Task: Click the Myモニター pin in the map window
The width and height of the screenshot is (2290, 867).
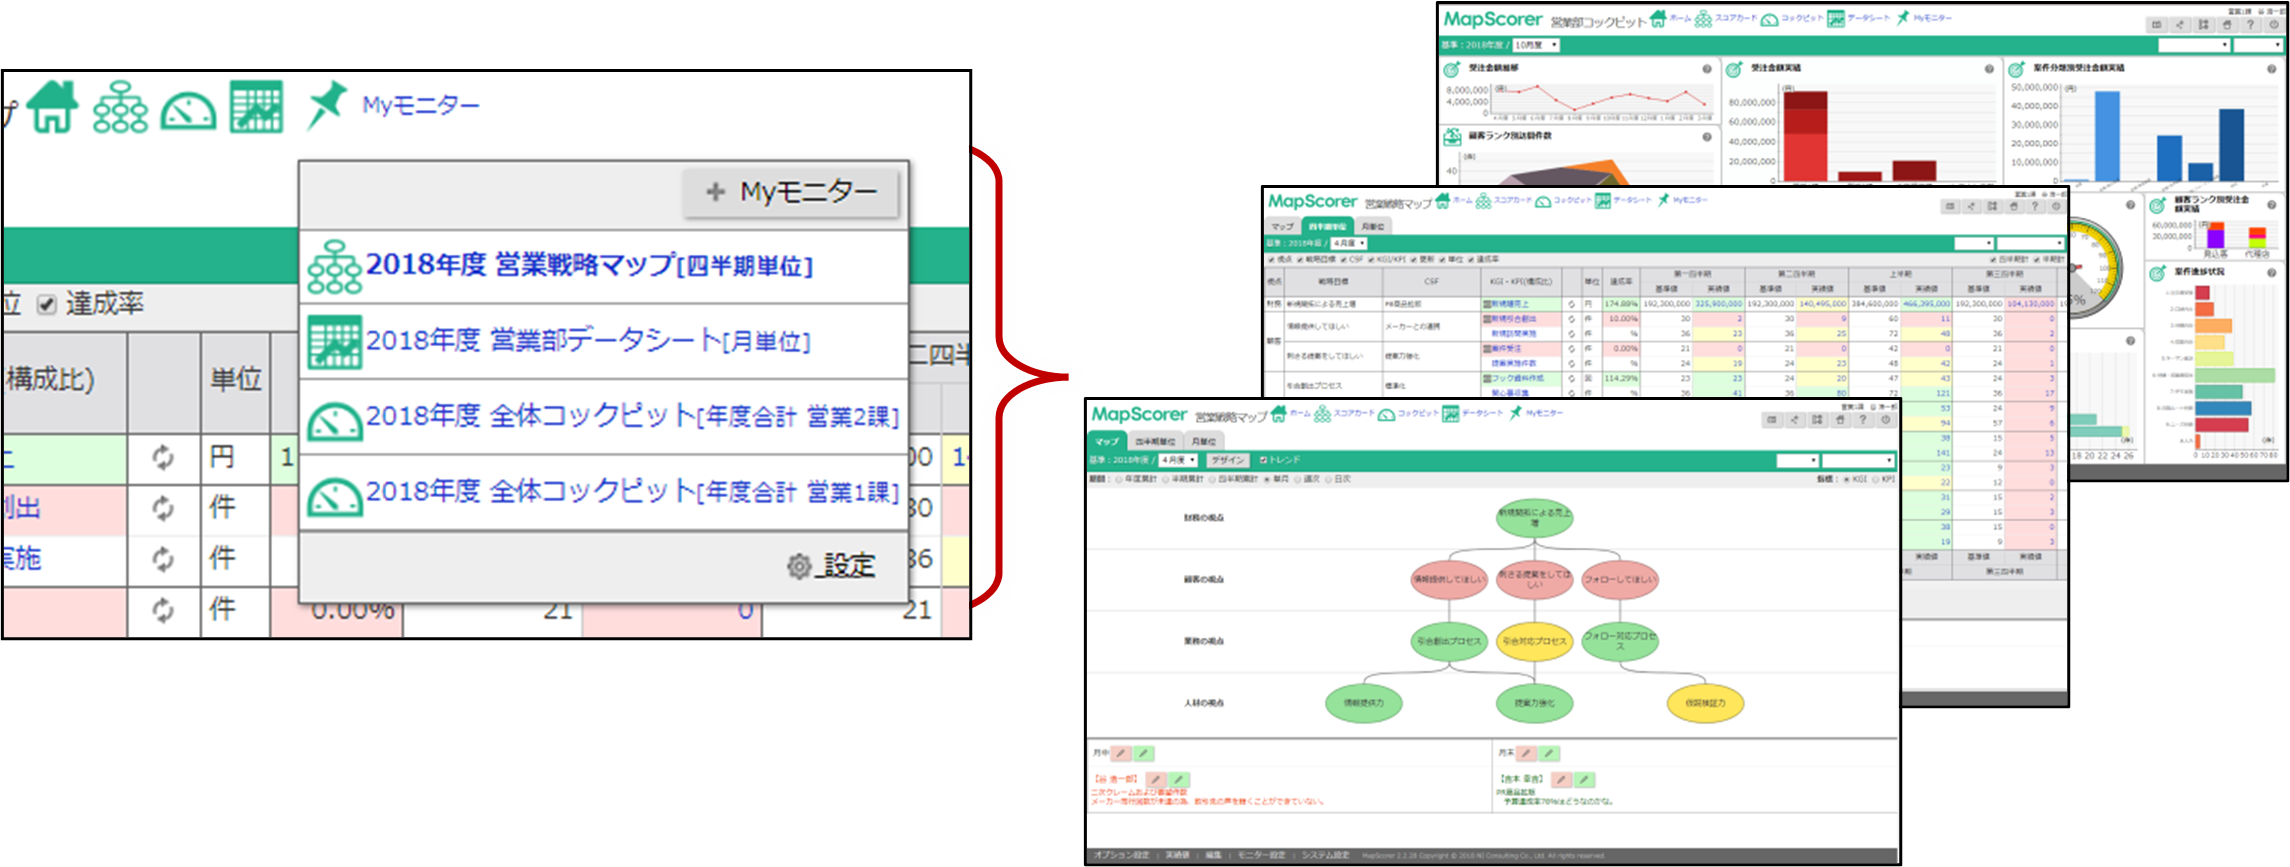Action: pos(1515,413)
